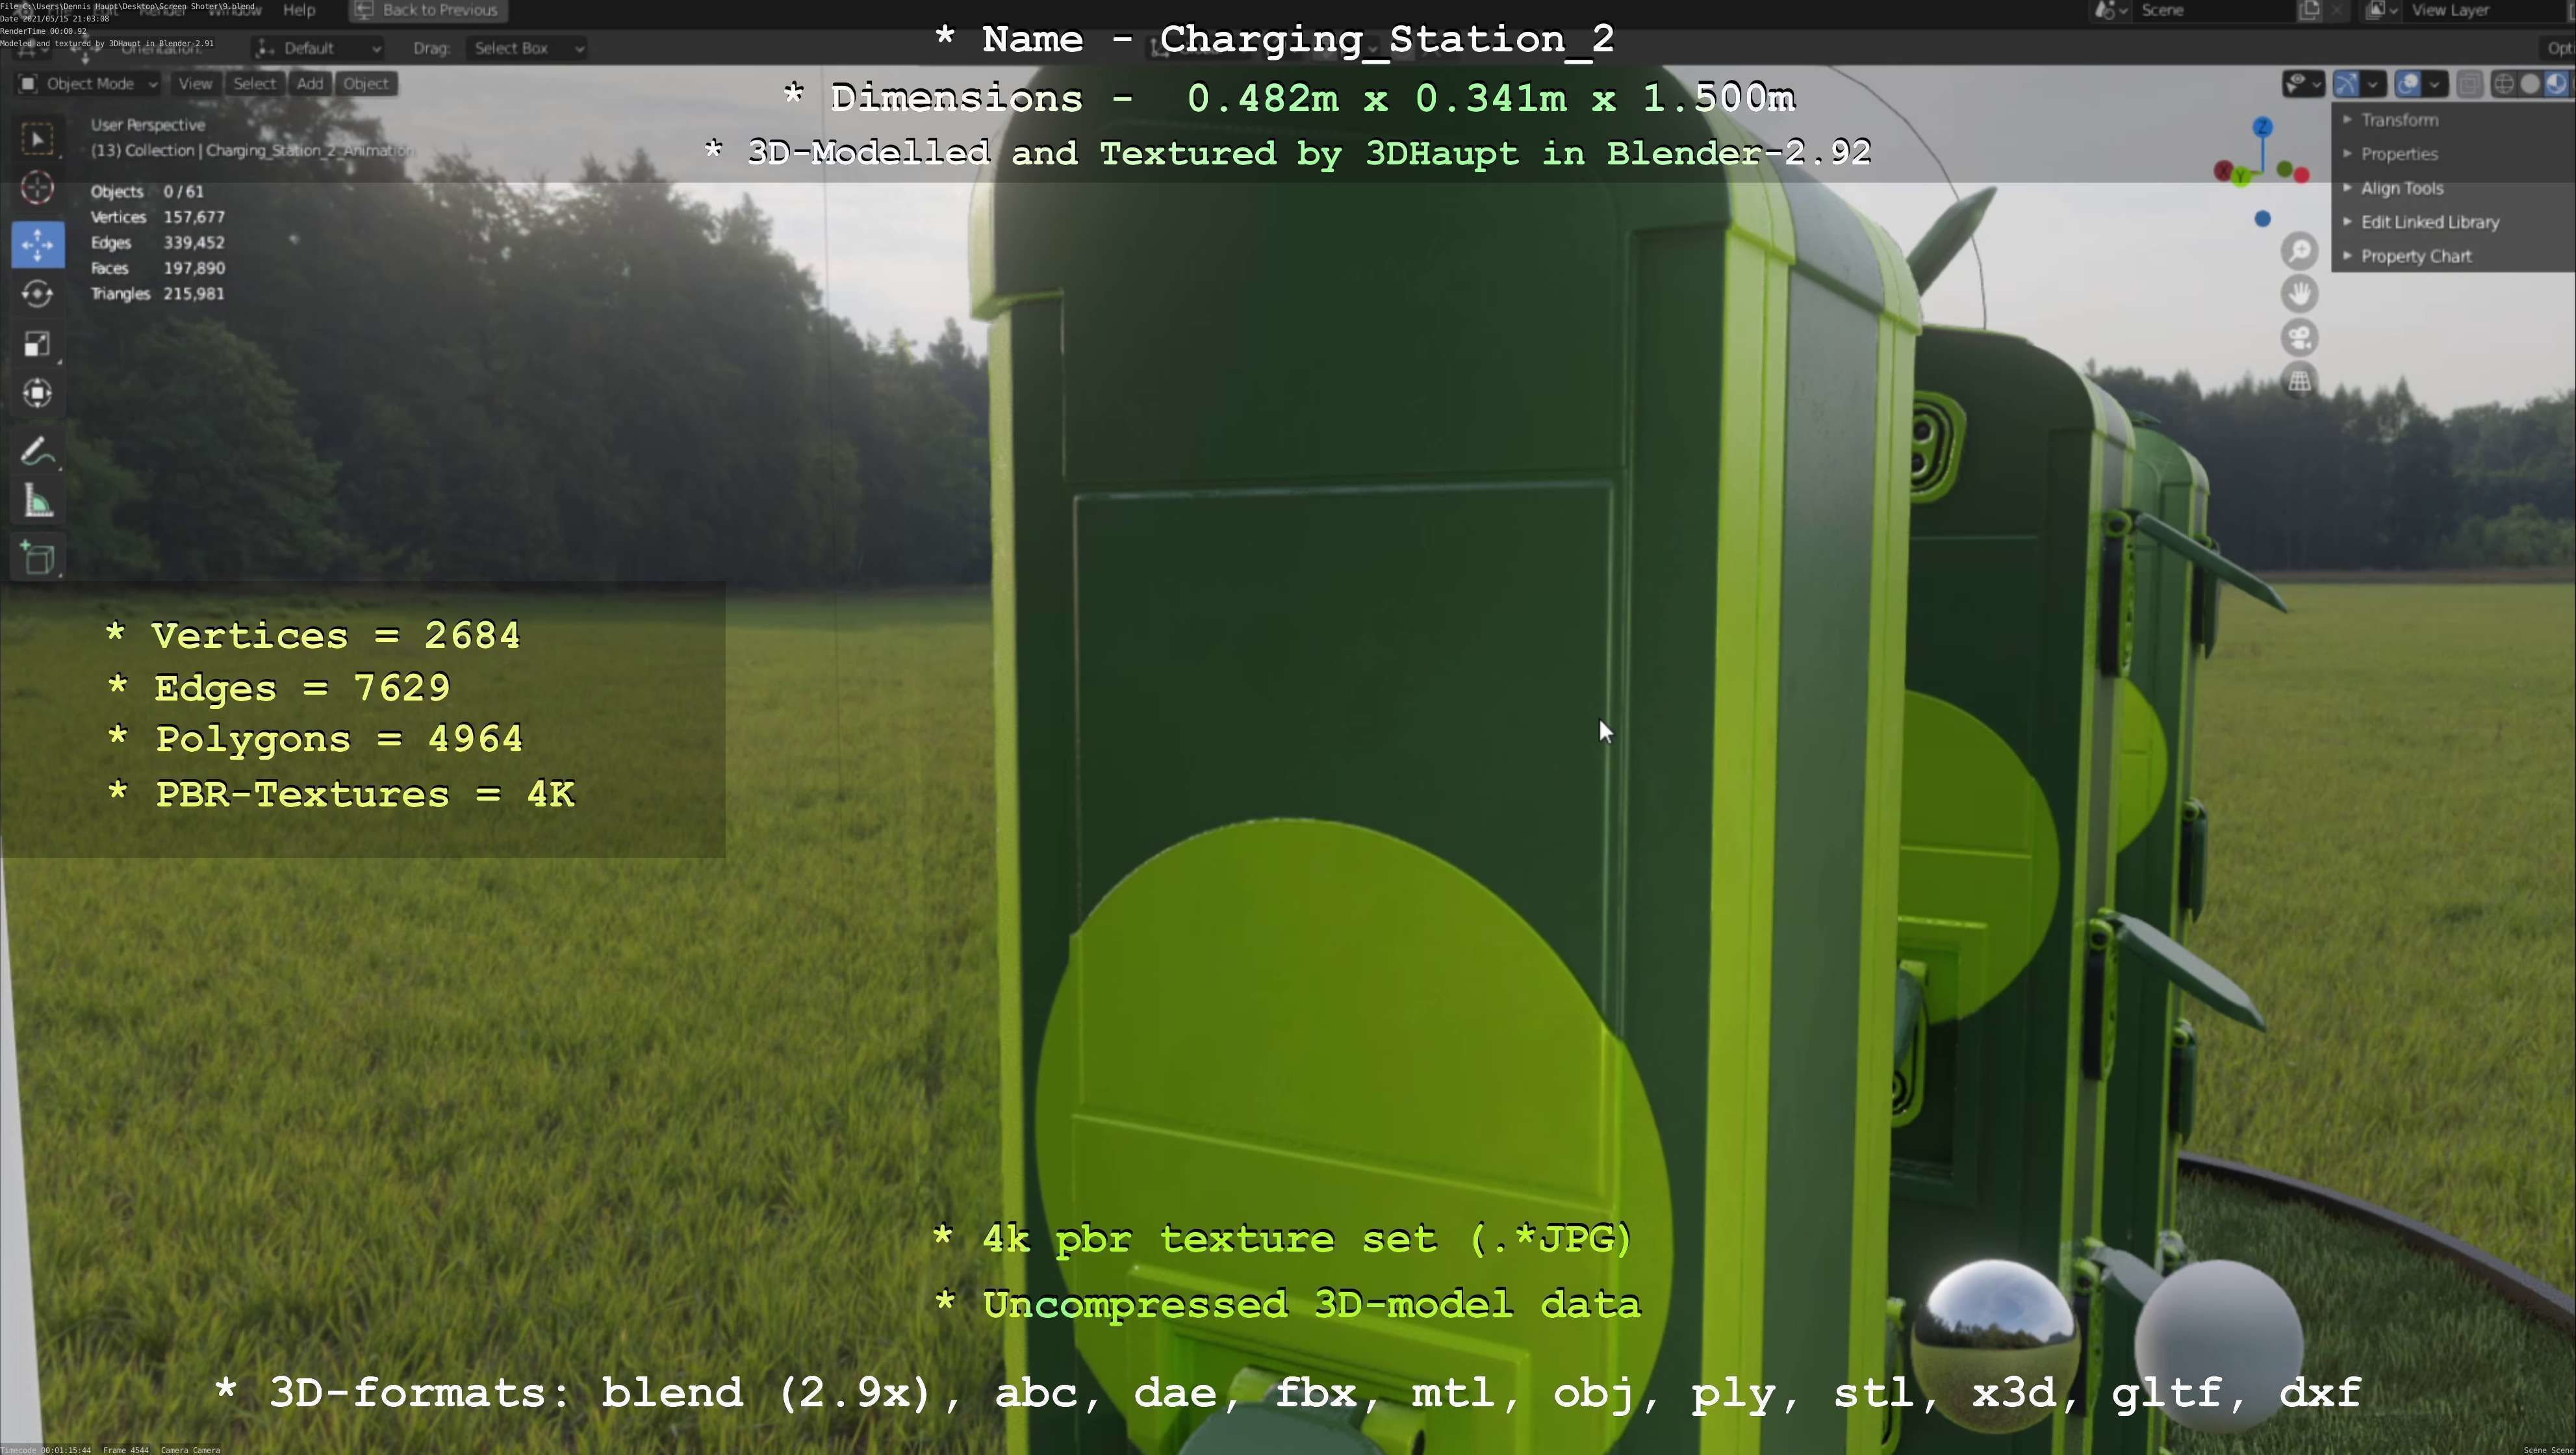Select the Cursor tool in toolbar
Image resolution: width=2576 pixels, height=1455 pixels.
click(x=37, y=188)
